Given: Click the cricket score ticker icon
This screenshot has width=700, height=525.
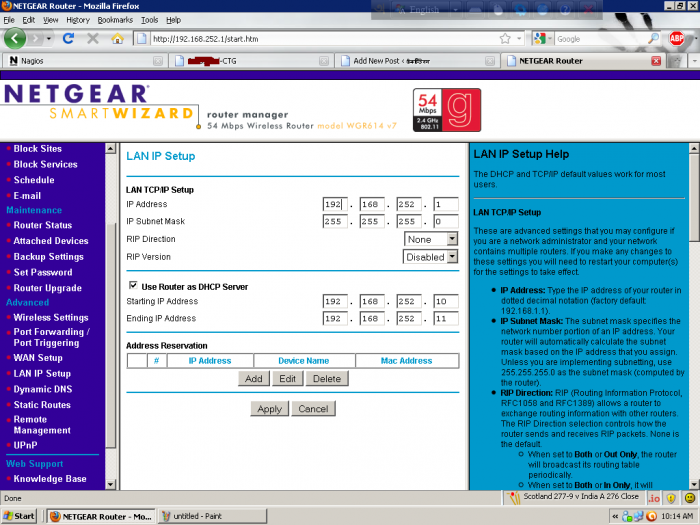Looking at the screenshot, I should pyautogui.click(x=515, y=497).
